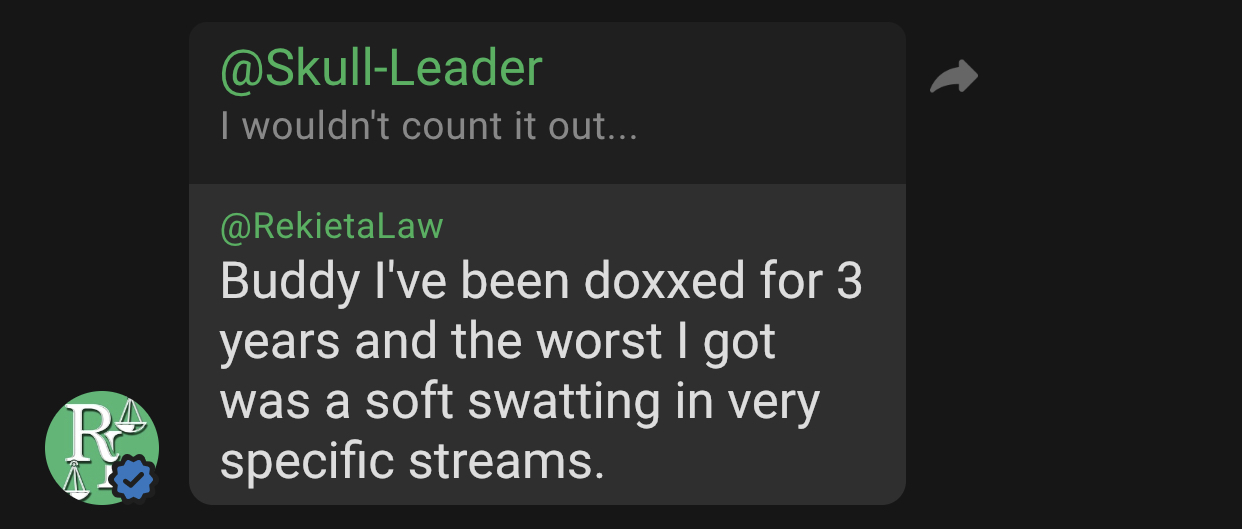
Task: Open the RekietaLaw profile avatar
Action: 102,448
